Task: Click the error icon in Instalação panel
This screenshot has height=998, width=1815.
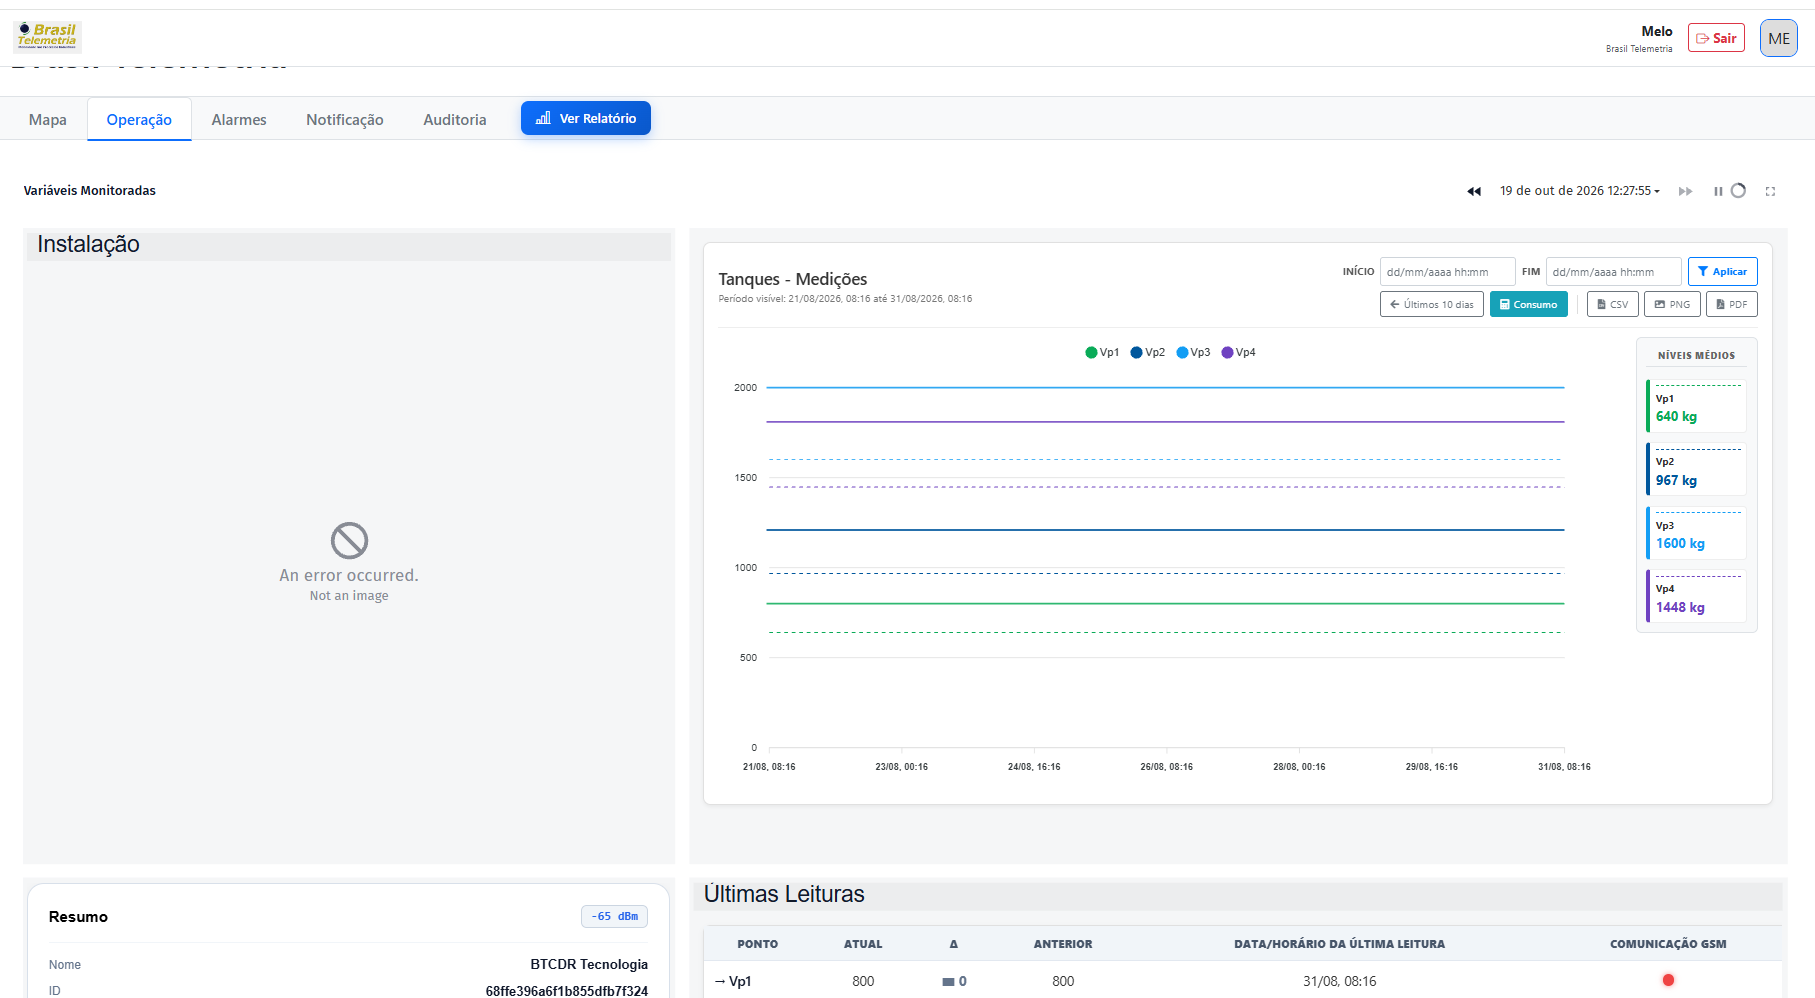Action: tap(349, 541)
